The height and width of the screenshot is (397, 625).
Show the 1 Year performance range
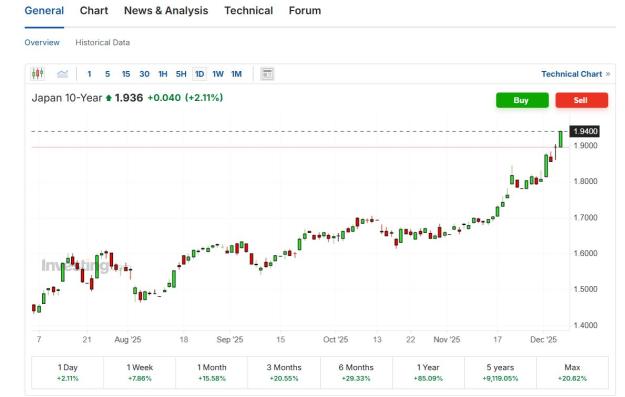428,372
